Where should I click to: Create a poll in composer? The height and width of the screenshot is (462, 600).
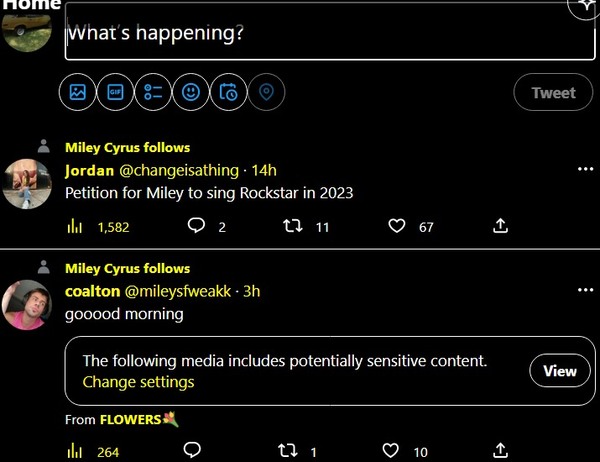[153, 93]
